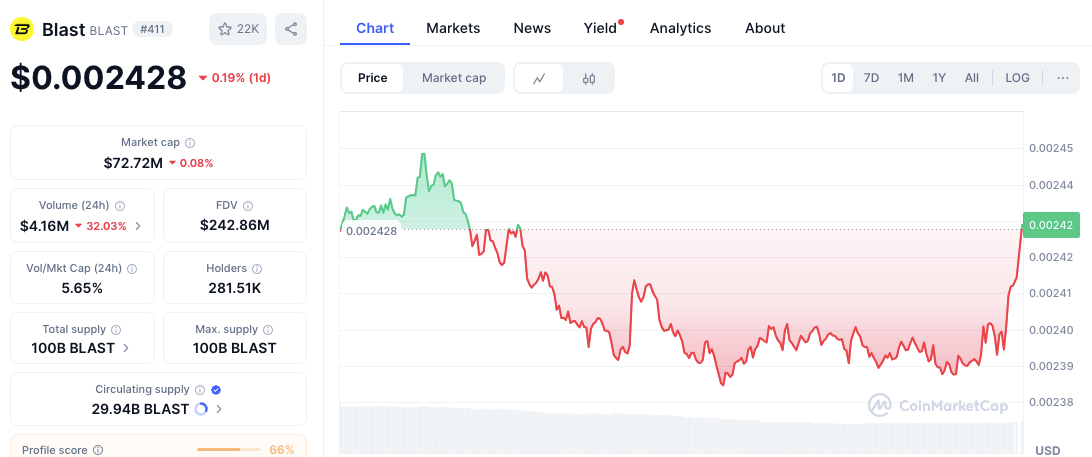
Task: Expand the Circulating supply 29.94B BLAST chevron
Action: 219,409
